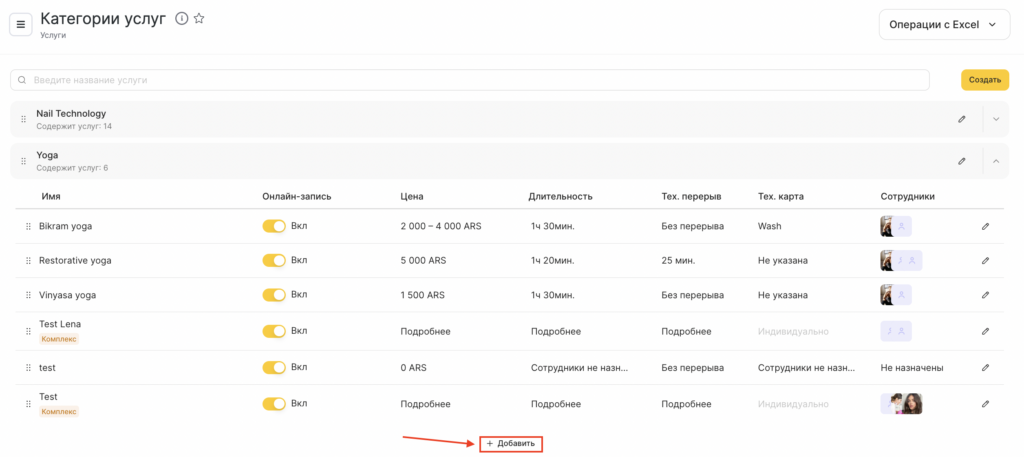Turn off online booking for test service

pyautogui.click(x=273, y=368)
